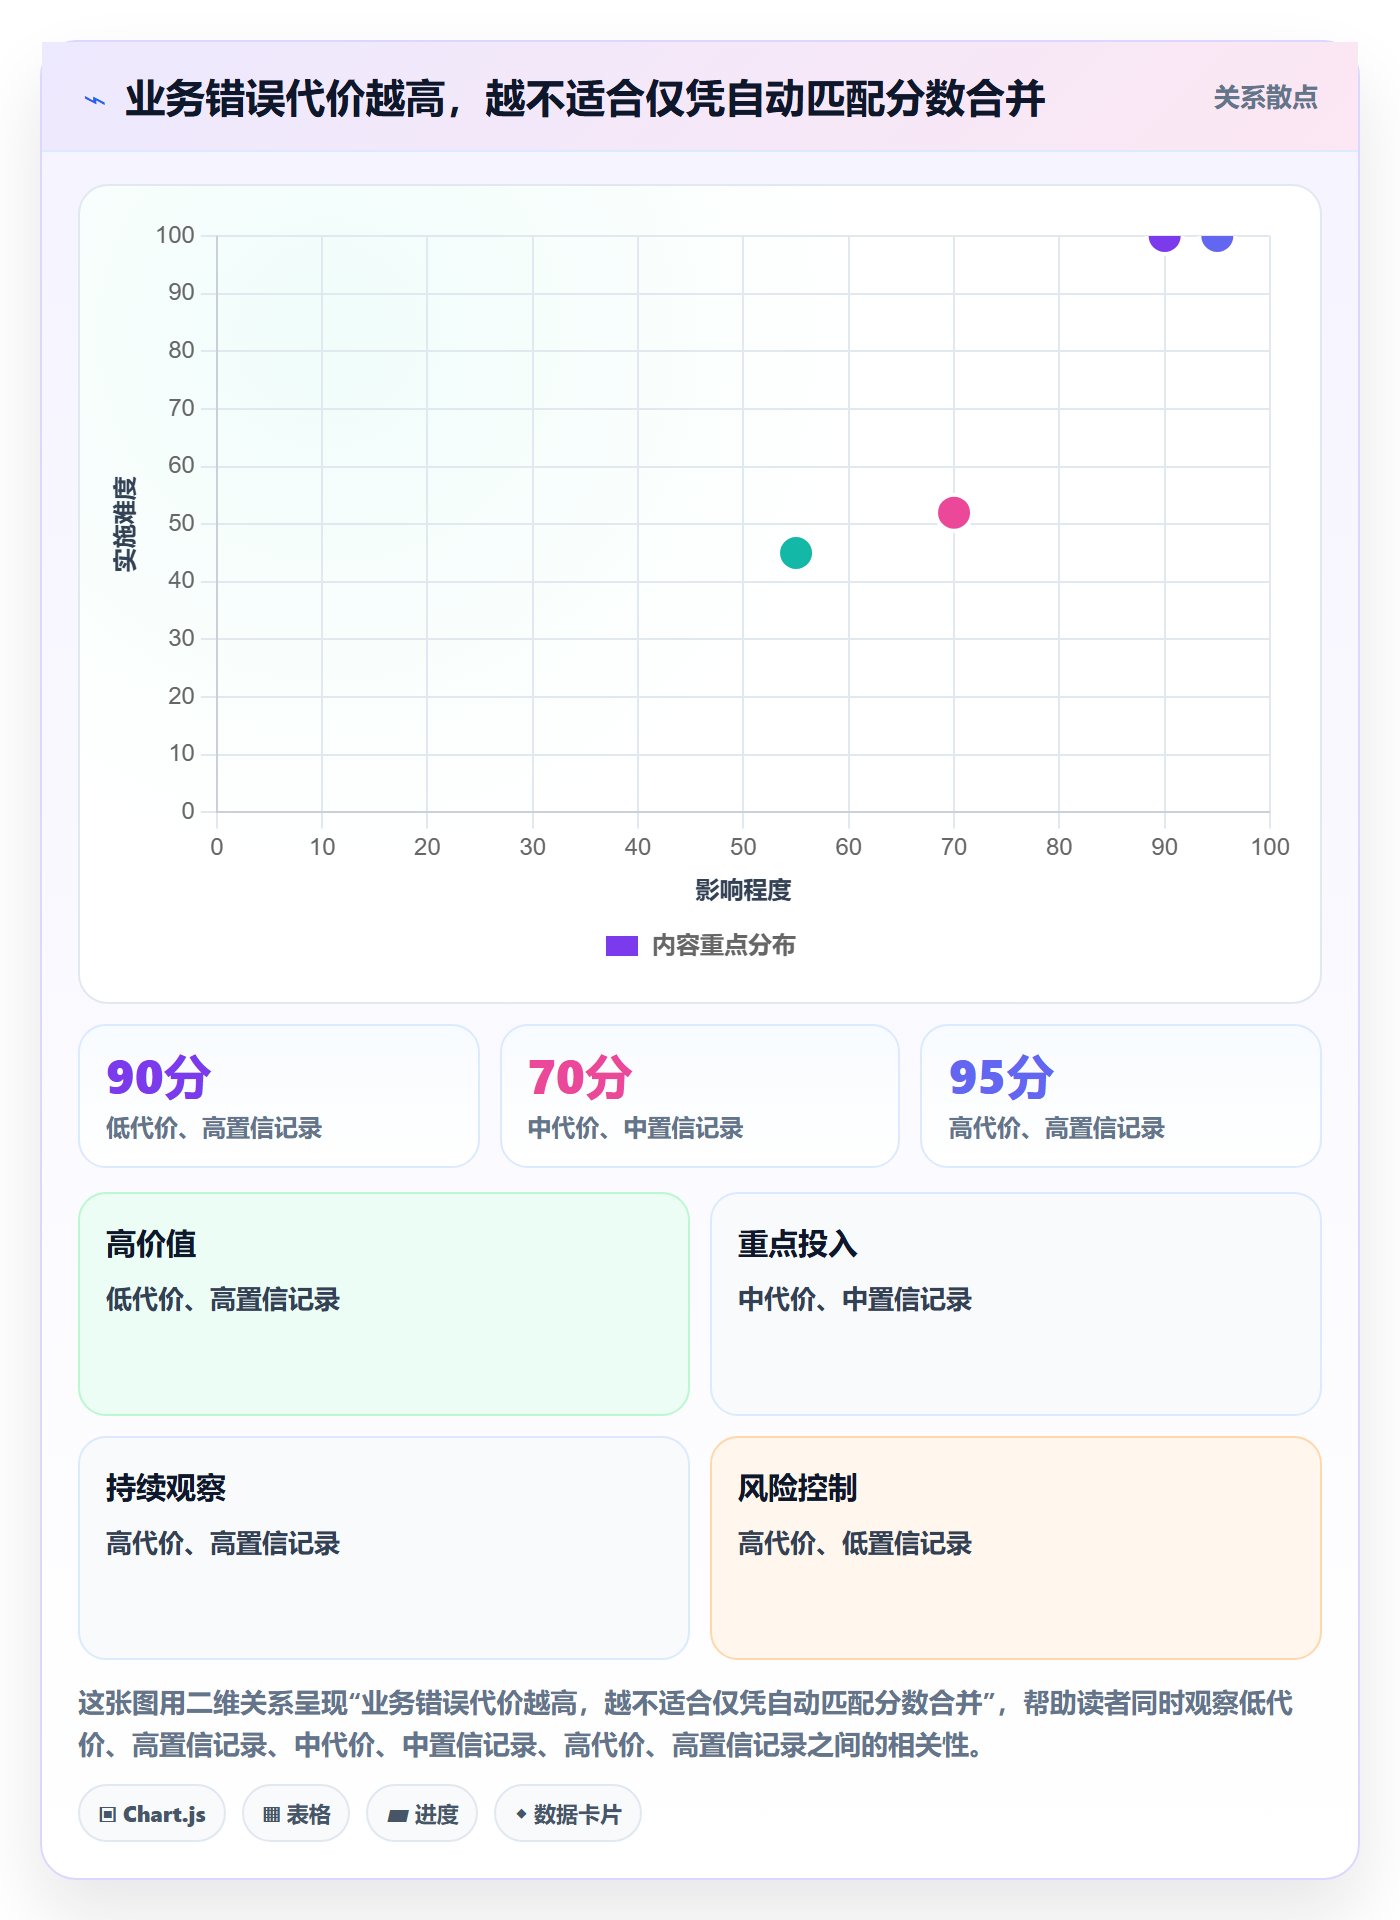Click the teal scatter data point
The height and width of the screenshot is (1920, 1400).
[795, 553]
